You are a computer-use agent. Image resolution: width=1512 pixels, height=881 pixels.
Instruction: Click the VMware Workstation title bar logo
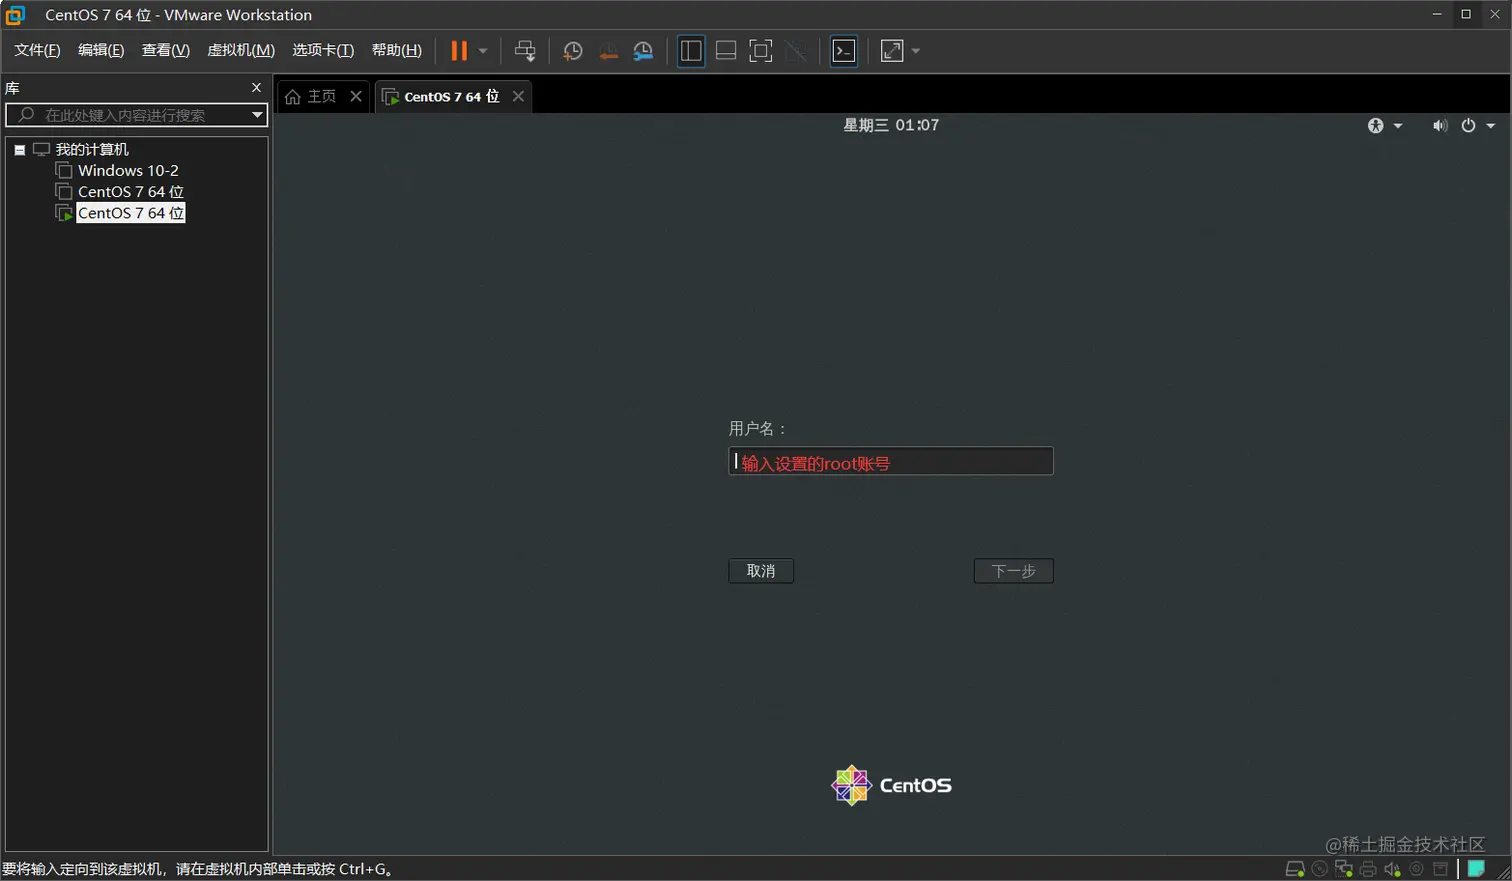click(15, 15)
